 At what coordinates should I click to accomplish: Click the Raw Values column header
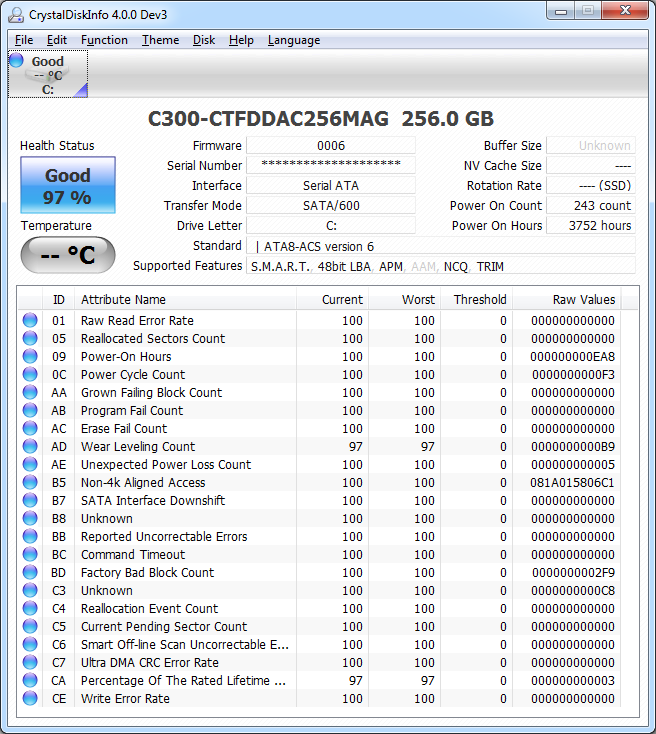coord(567,300)
